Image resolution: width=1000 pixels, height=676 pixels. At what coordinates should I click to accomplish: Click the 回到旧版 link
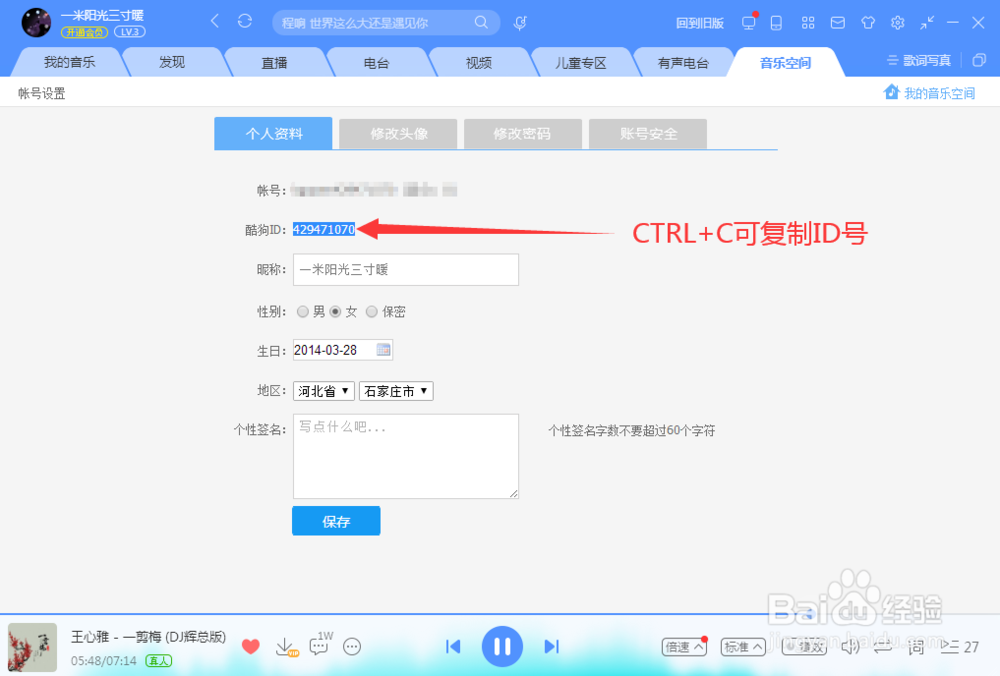click(700, 24)
